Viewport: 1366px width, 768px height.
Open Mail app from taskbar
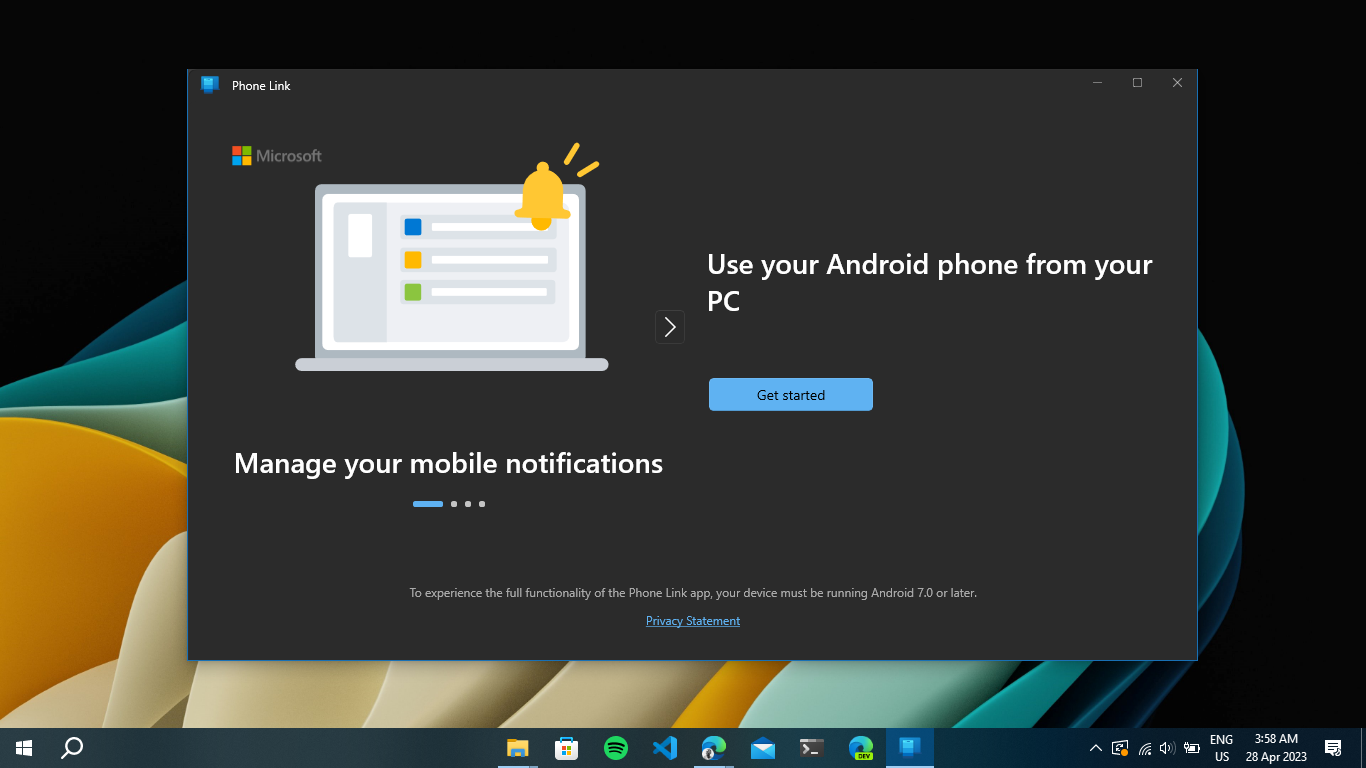coord(763,748)
